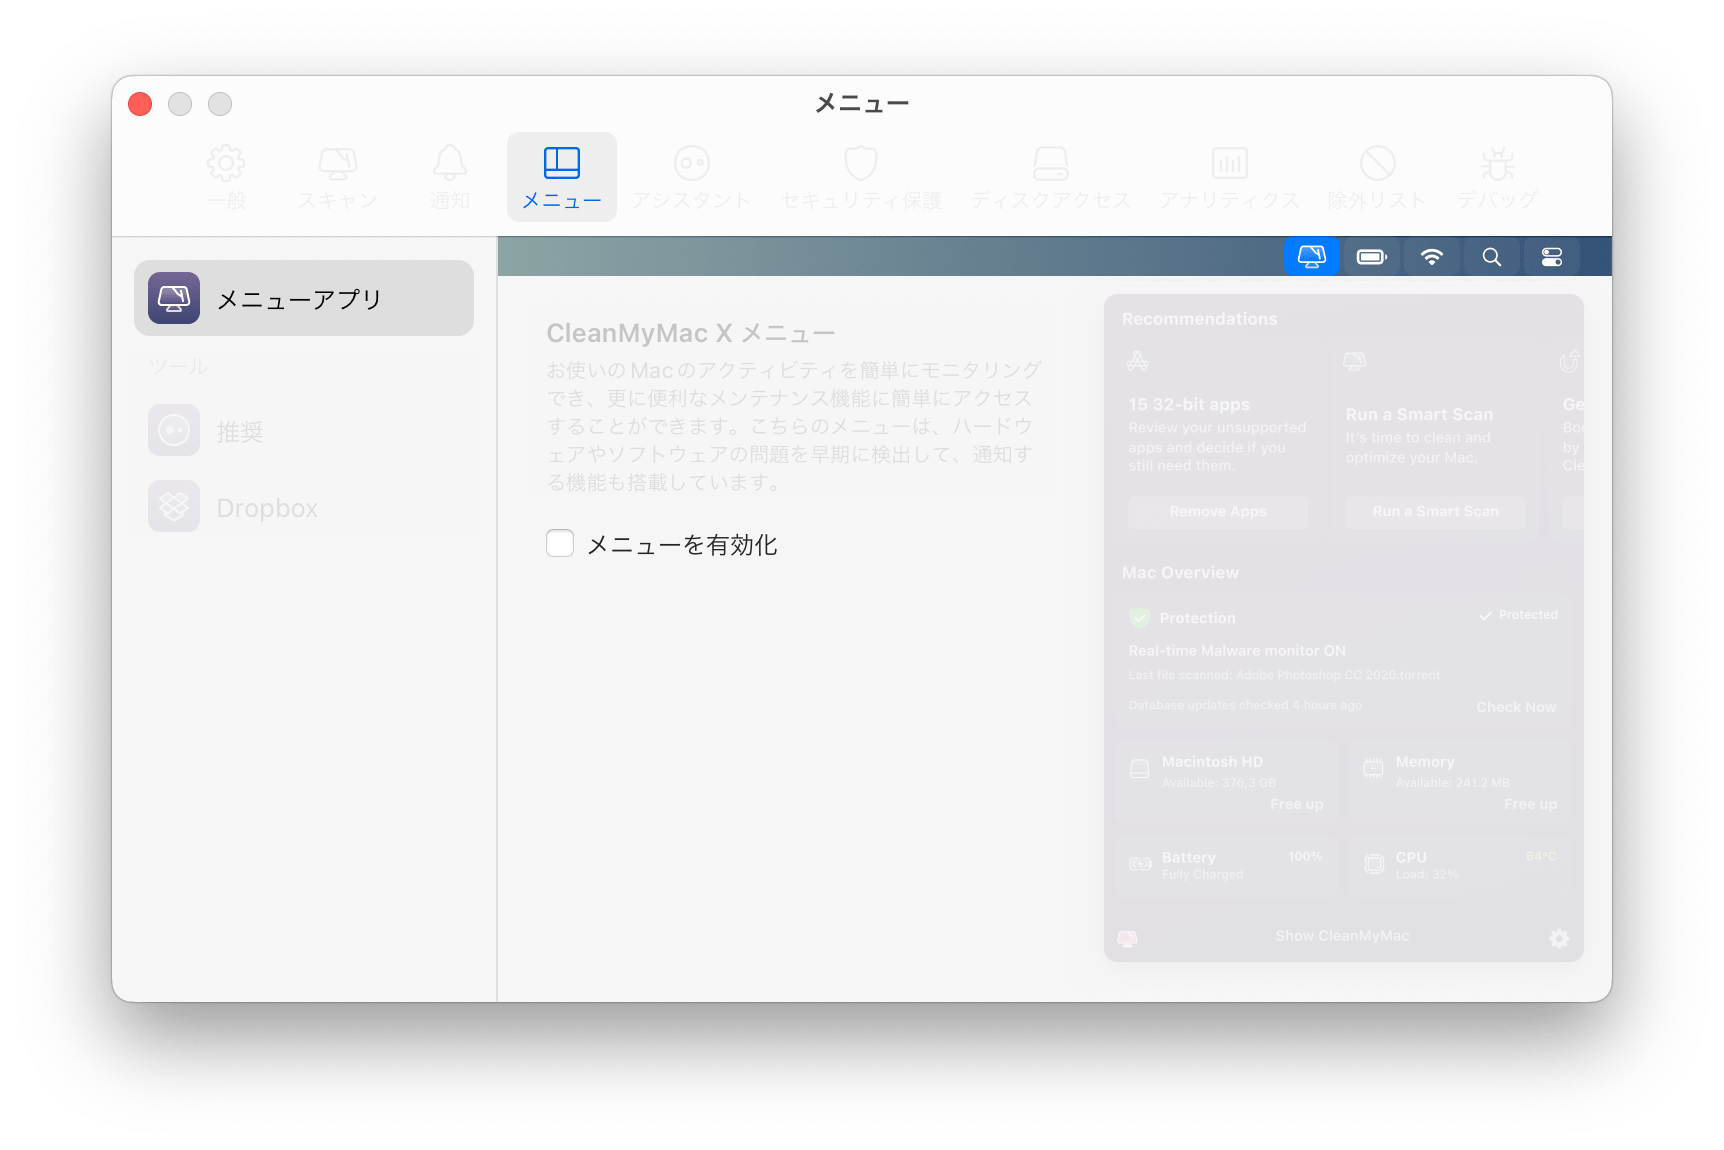Click Free up under Macintosh HD

tap(1296, 804)
